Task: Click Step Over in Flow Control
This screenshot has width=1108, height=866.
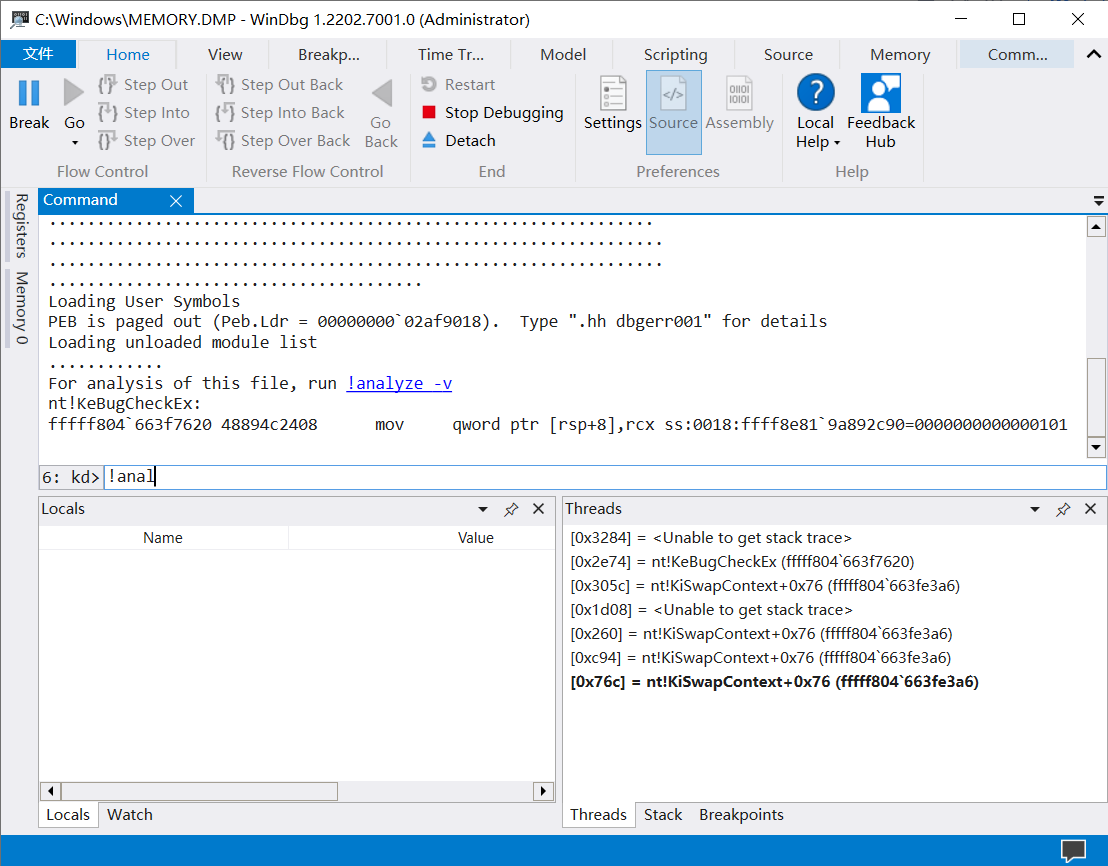Action: point(147,141)
